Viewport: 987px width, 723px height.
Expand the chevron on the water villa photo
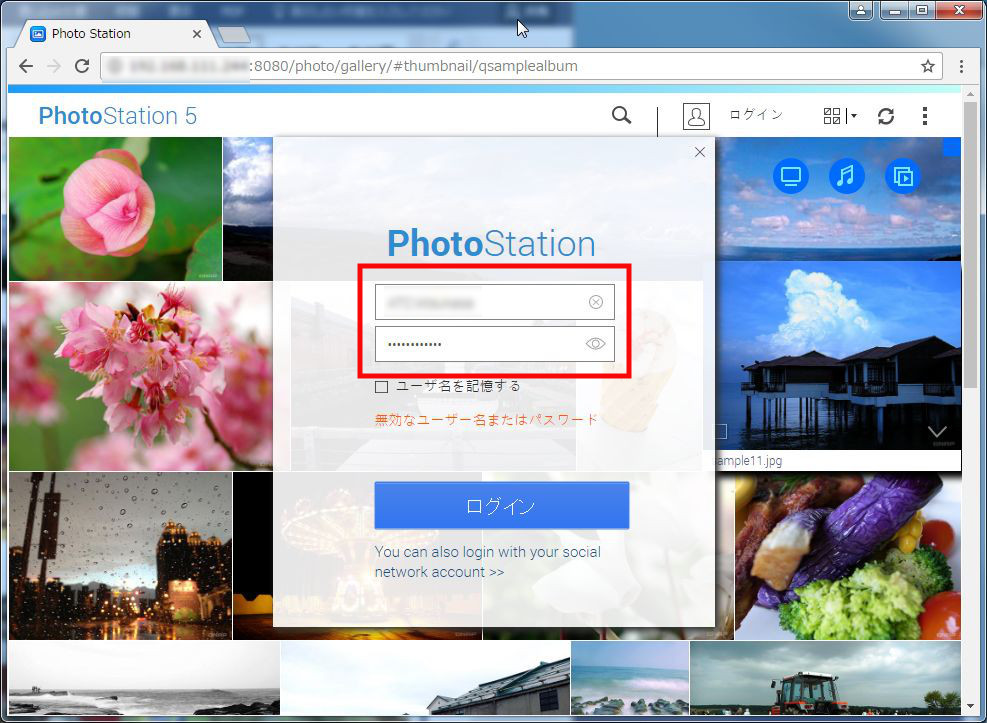937,432
